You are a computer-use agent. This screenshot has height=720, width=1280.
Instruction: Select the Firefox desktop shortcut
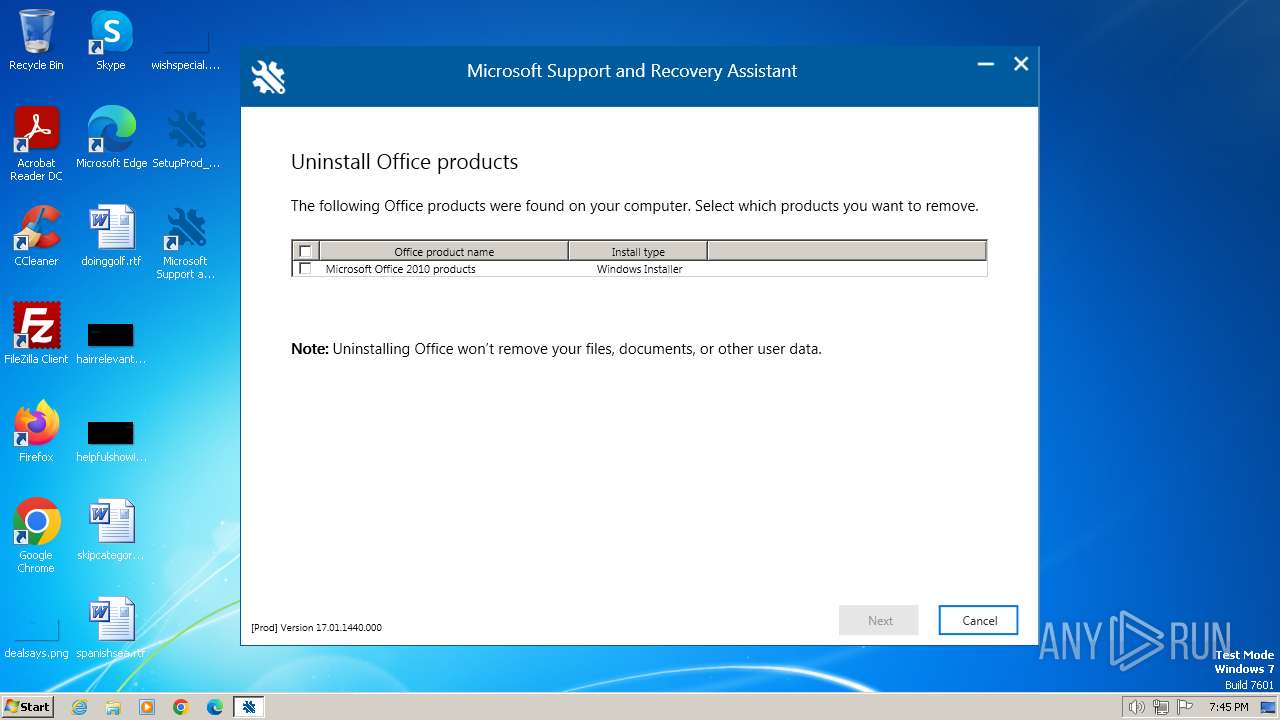tap(36, 432)
